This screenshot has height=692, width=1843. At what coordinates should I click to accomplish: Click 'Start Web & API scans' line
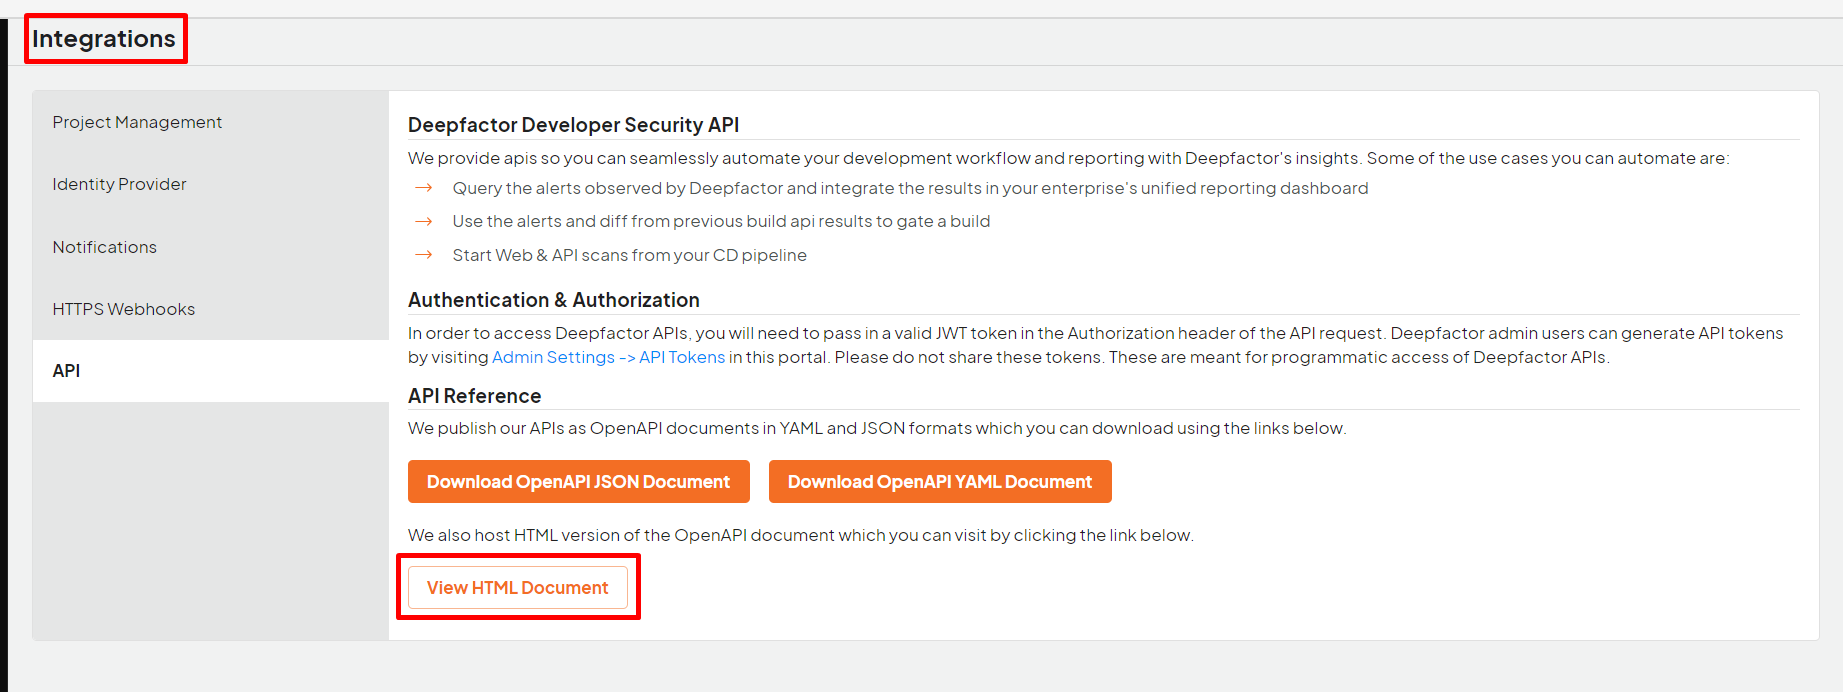629,255
